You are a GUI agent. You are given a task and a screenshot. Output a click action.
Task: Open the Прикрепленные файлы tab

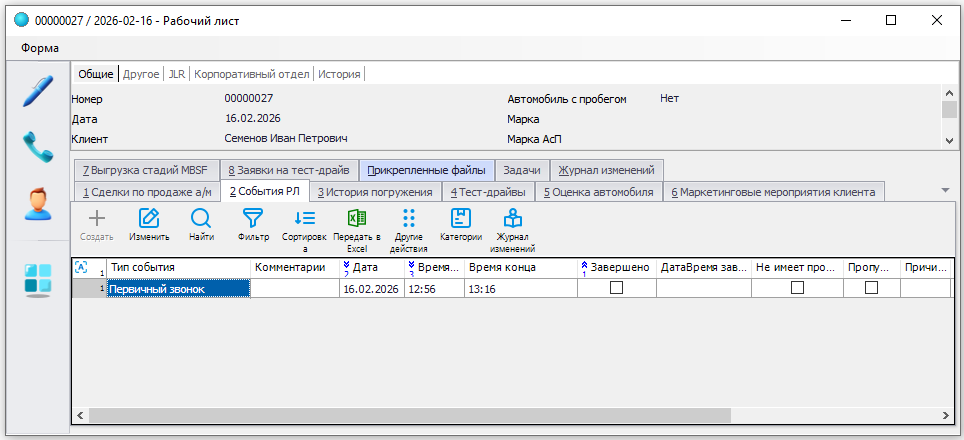point(427,170)
